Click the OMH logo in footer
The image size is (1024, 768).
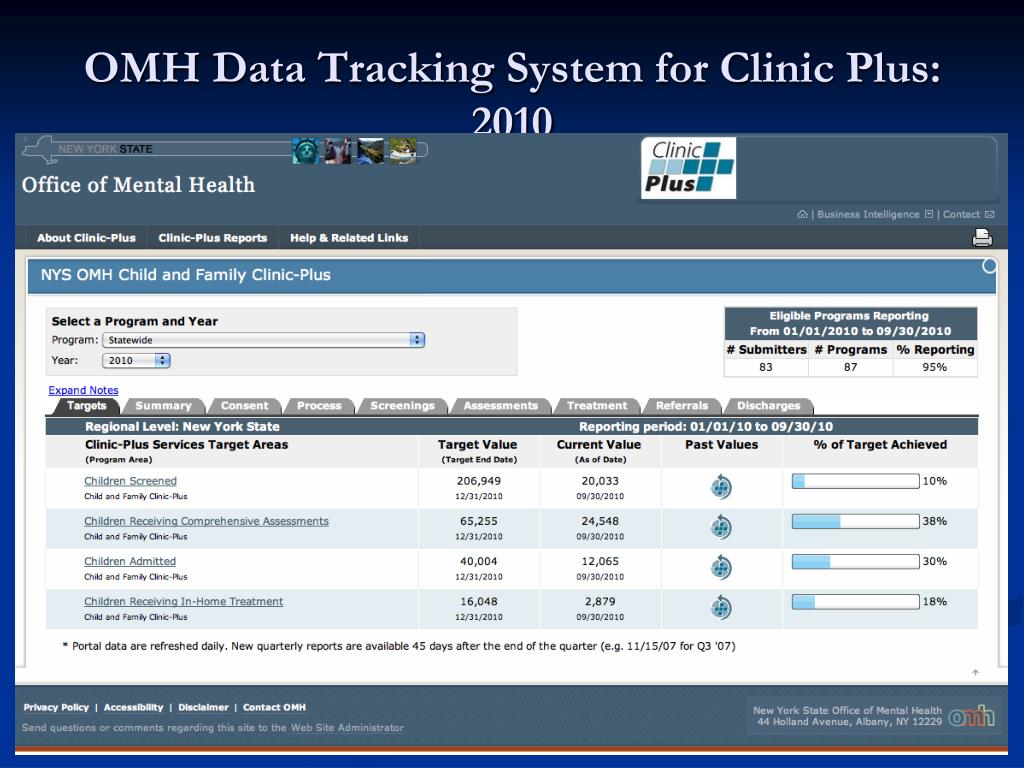tap(972, 716)
